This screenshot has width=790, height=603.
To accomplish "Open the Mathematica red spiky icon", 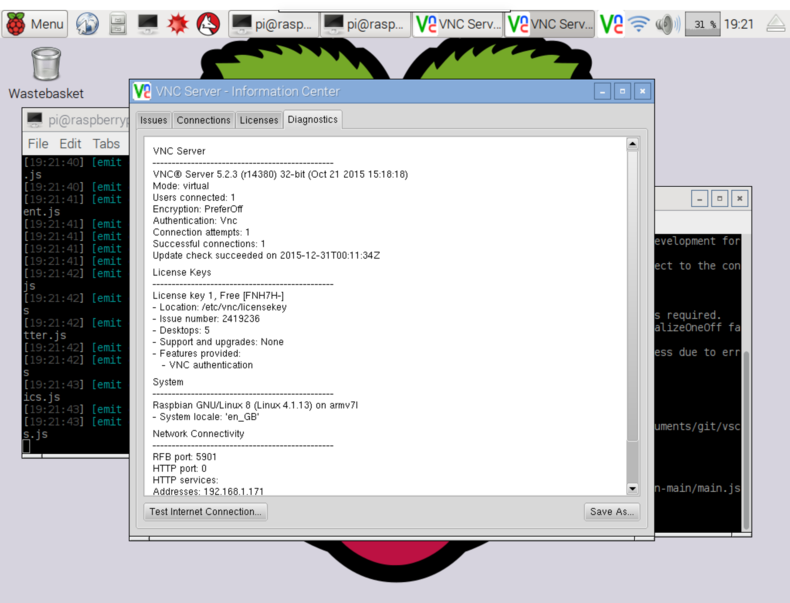I will click(x=177, y=24).
